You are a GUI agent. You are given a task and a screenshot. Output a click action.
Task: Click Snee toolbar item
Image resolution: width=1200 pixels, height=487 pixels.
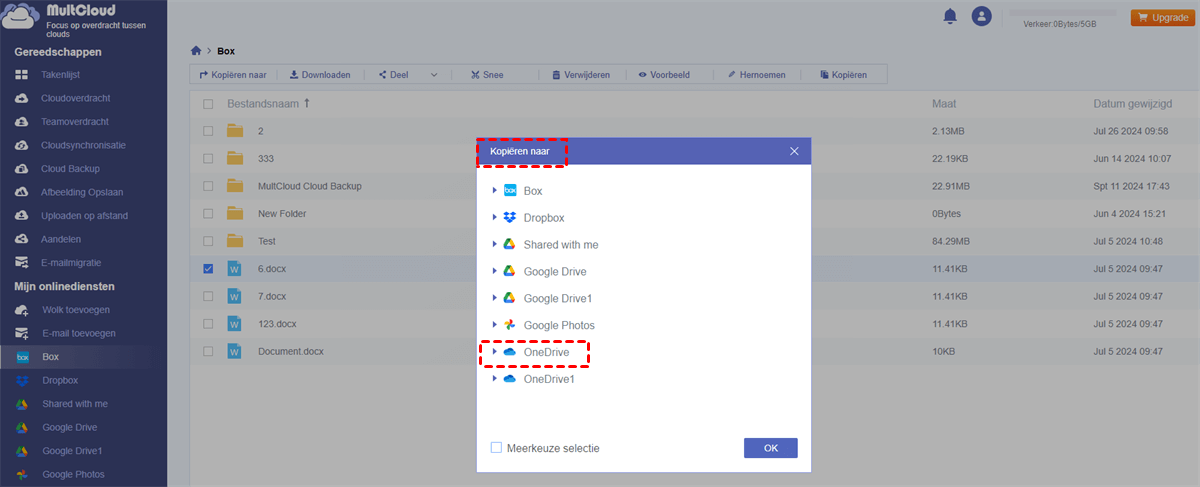pos(486,75)
